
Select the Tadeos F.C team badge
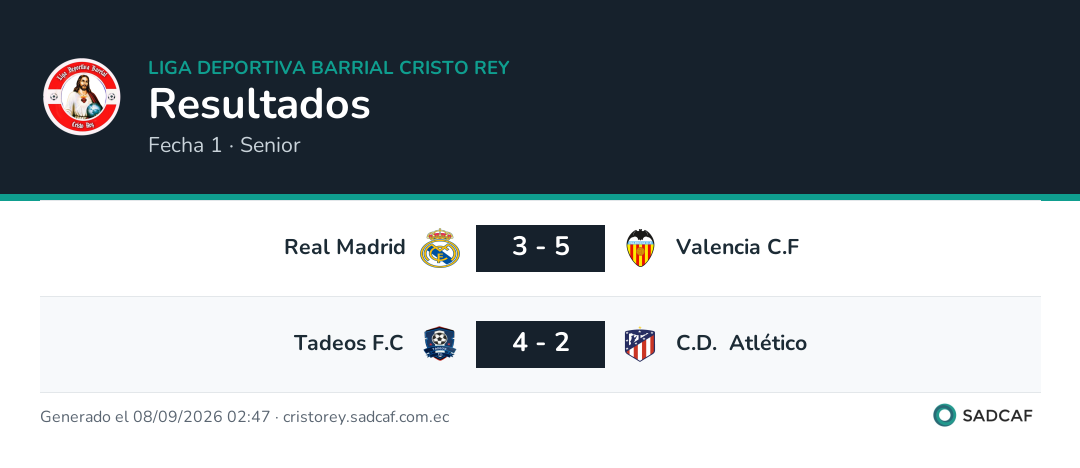[x=440, y=344]
